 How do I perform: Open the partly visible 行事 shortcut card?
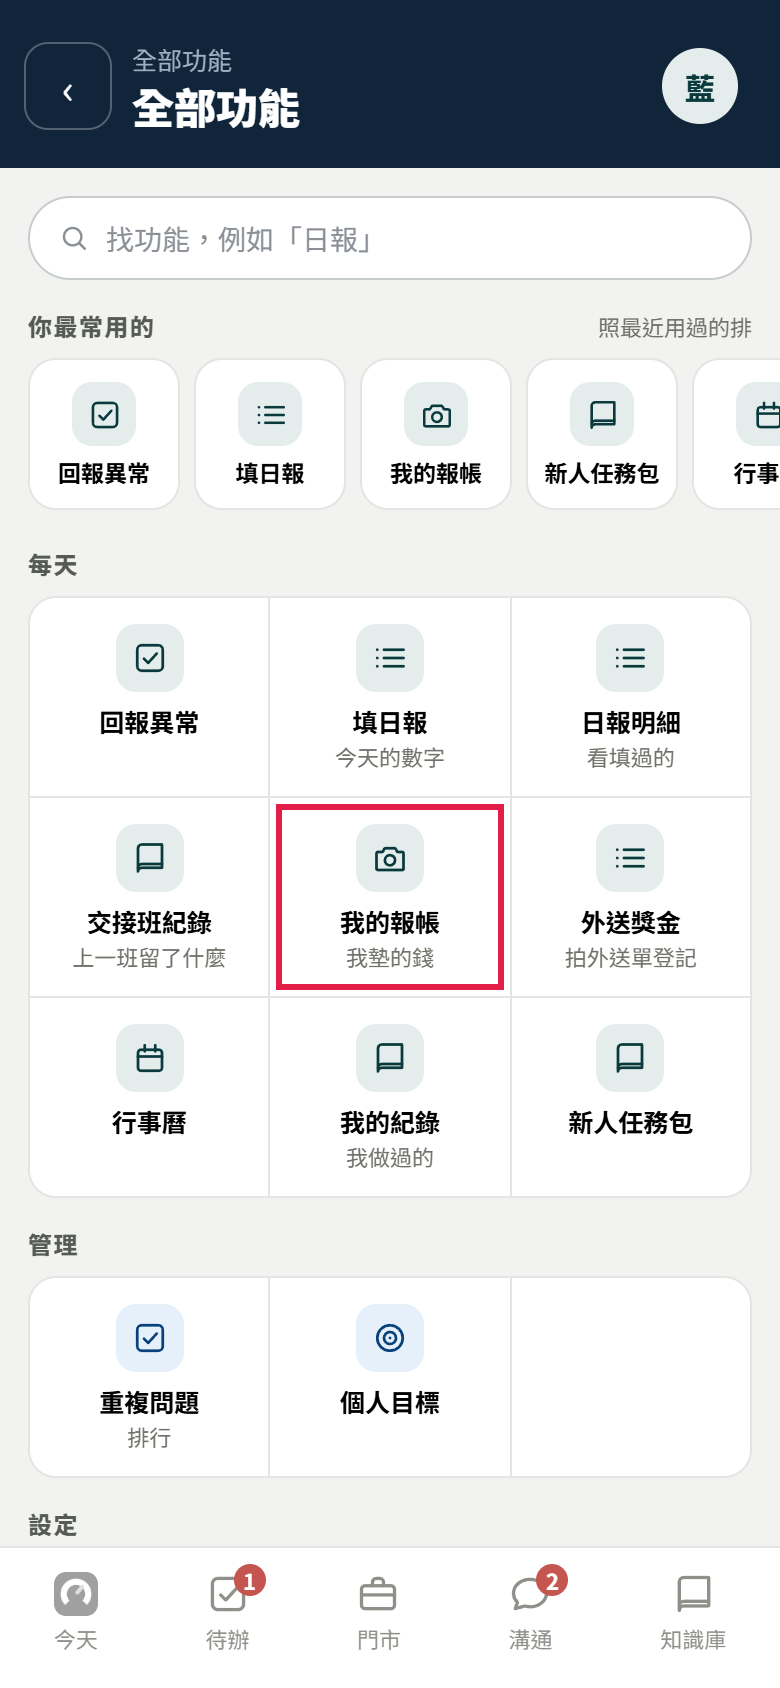[x=737, y=434]
